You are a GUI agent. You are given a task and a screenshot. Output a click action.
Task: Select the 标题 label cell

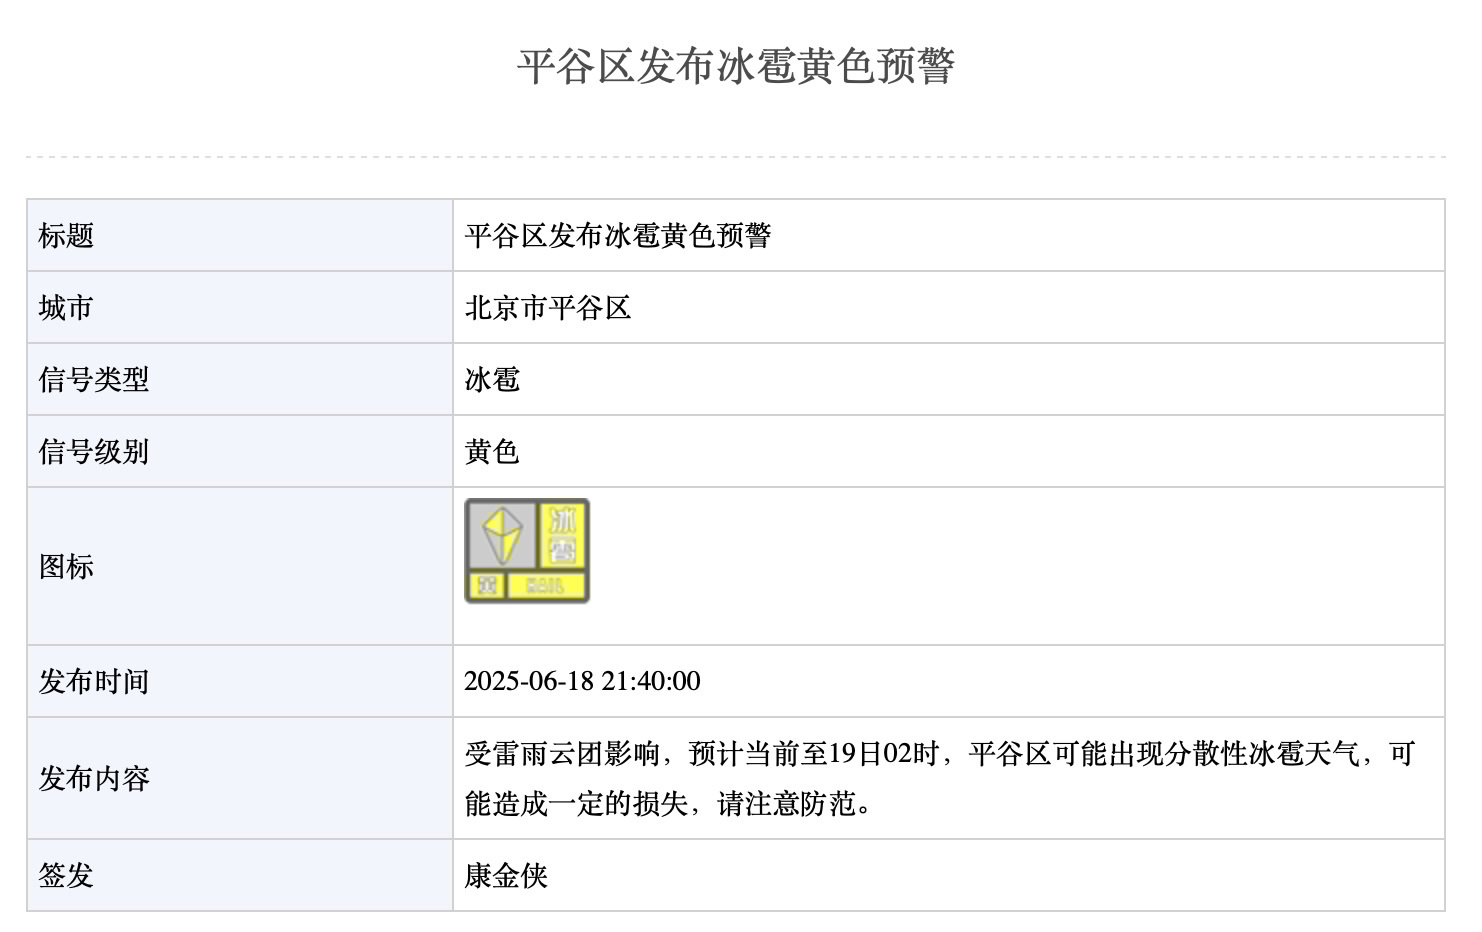[240, 235]
